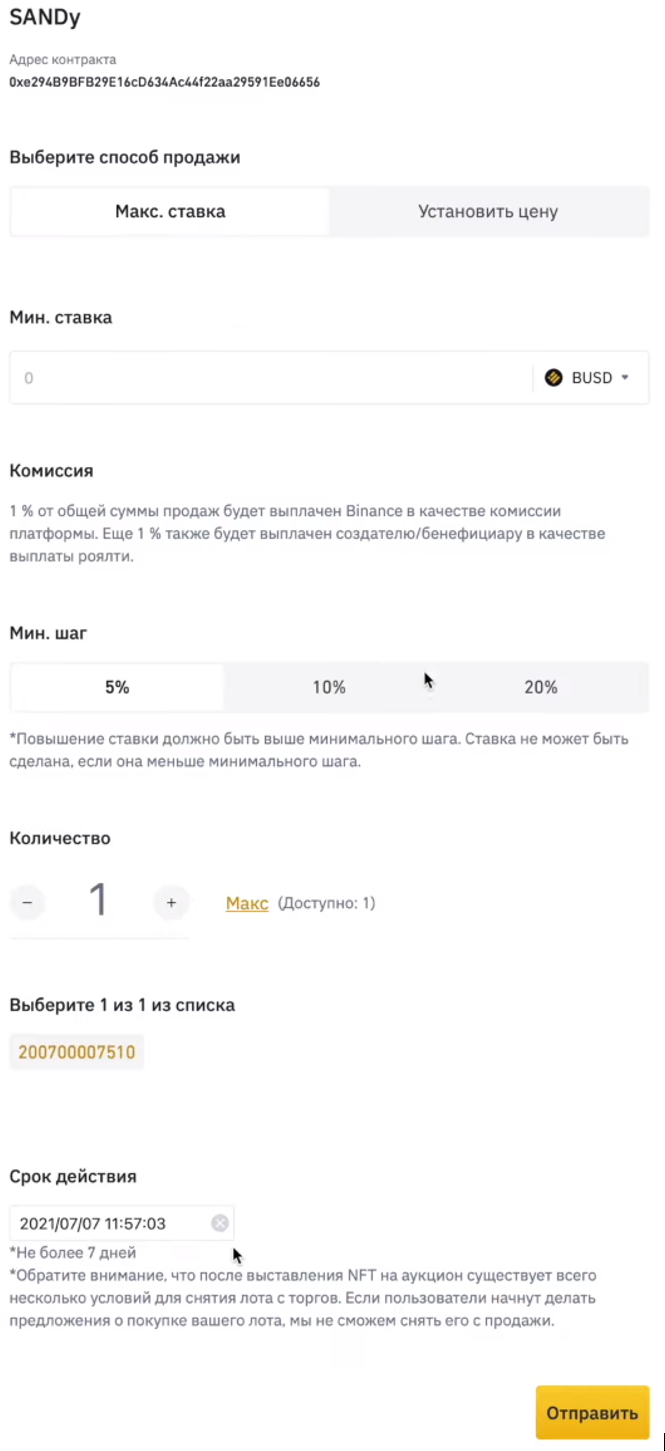Image resolution: width=665 pixels, height=1451 pixels.
Task: Select token ID 200700007510 from list
Action: tap(77, 1052)
